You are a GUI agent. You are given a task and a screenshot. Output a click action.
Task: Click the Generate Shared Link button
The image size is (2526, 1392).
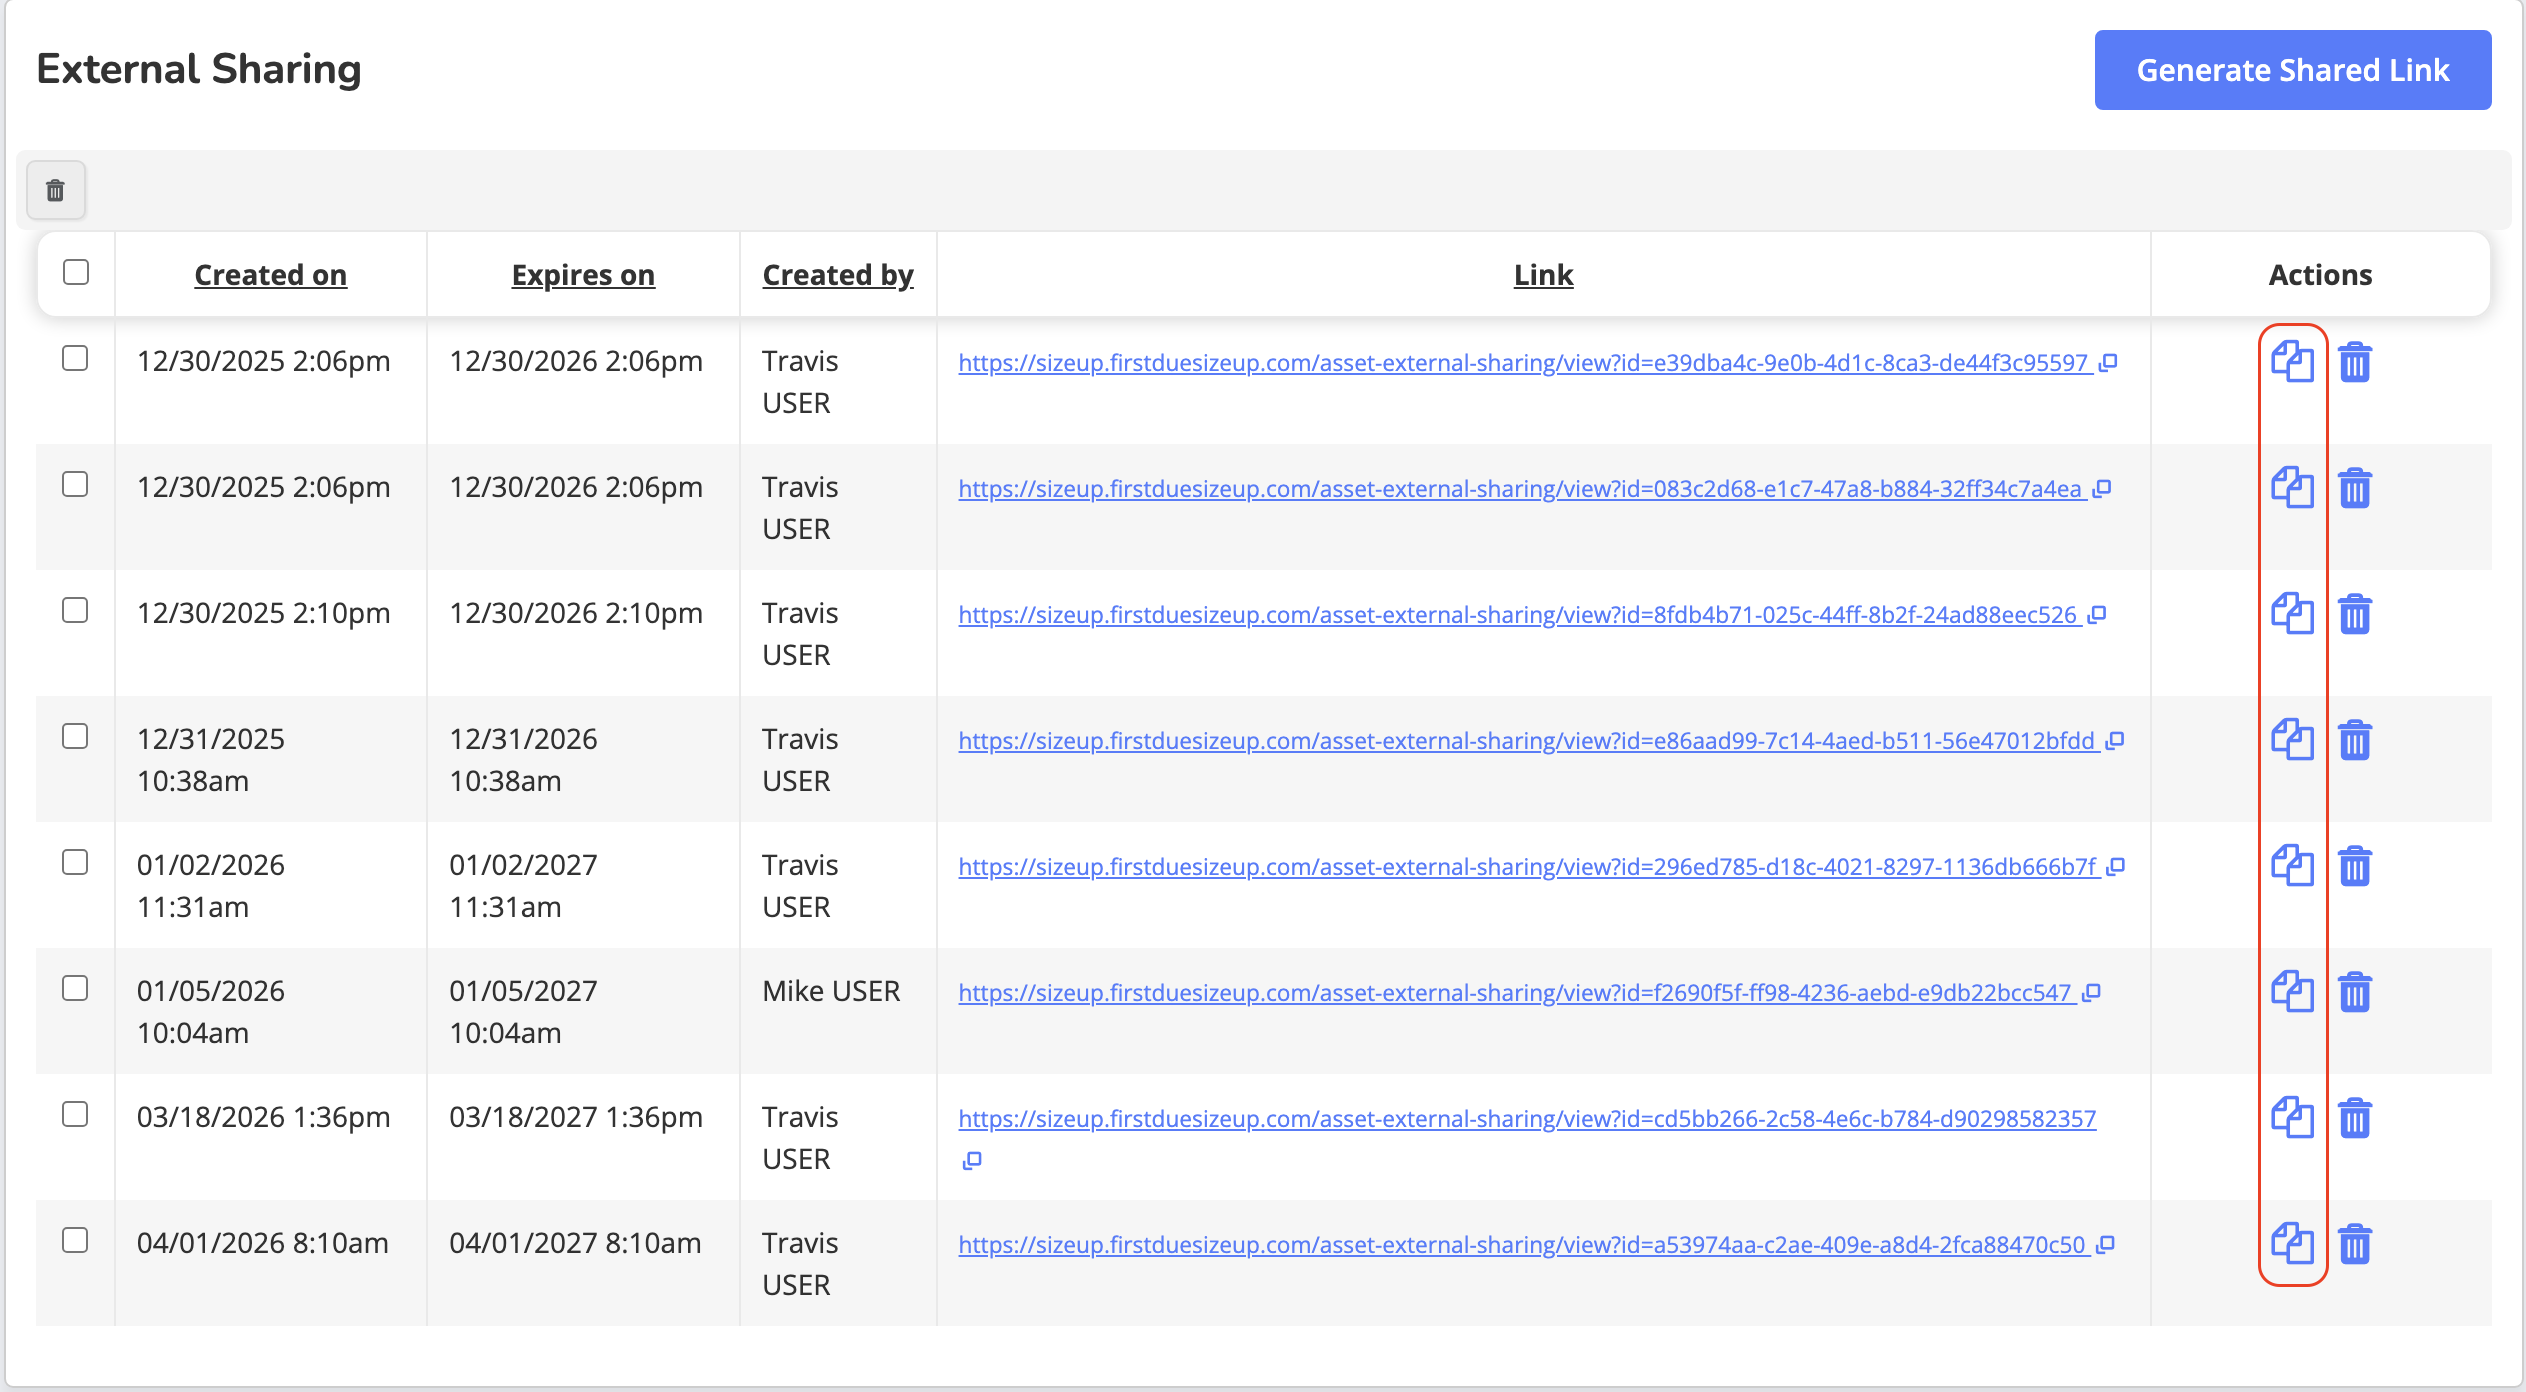[x=2293, y=70]
